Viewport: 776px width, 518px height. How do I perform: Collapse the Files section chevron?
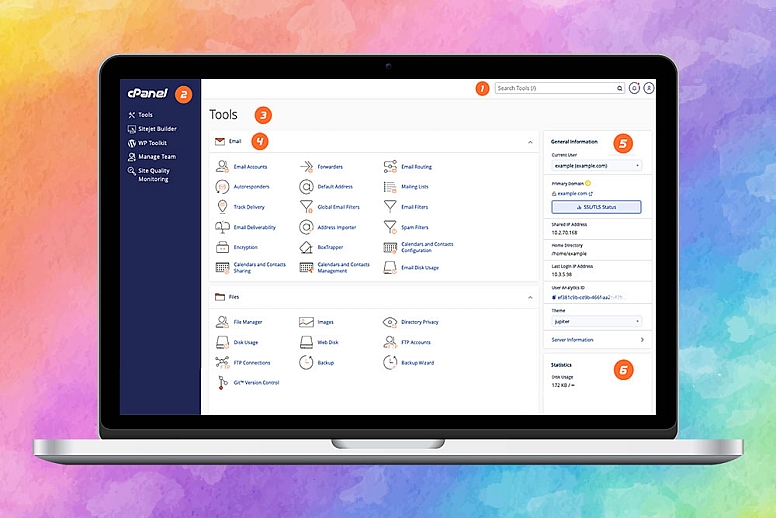[x=530, y=297]
